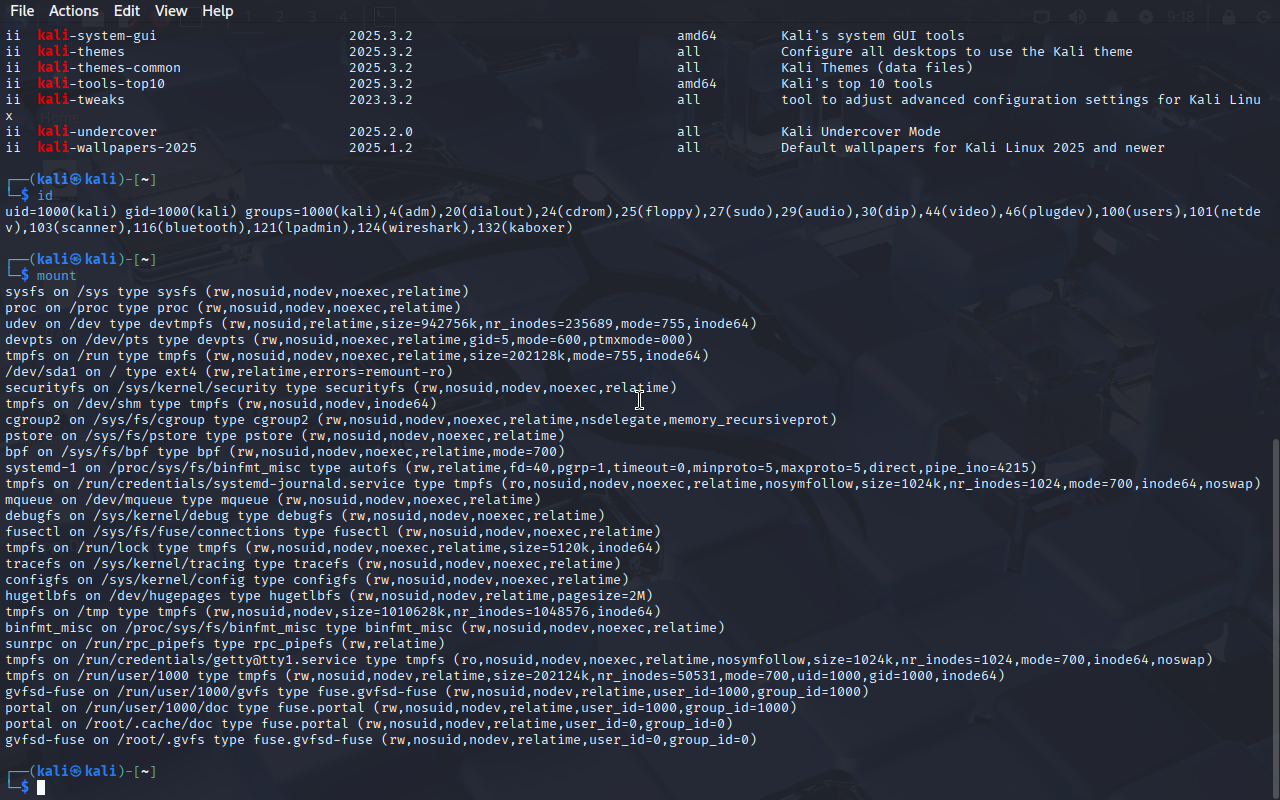Viewport: 1280px width, 800px height.
Task: Click version '2025.1.2' of kali-wallpapers
Action: [x=381, y=148]
